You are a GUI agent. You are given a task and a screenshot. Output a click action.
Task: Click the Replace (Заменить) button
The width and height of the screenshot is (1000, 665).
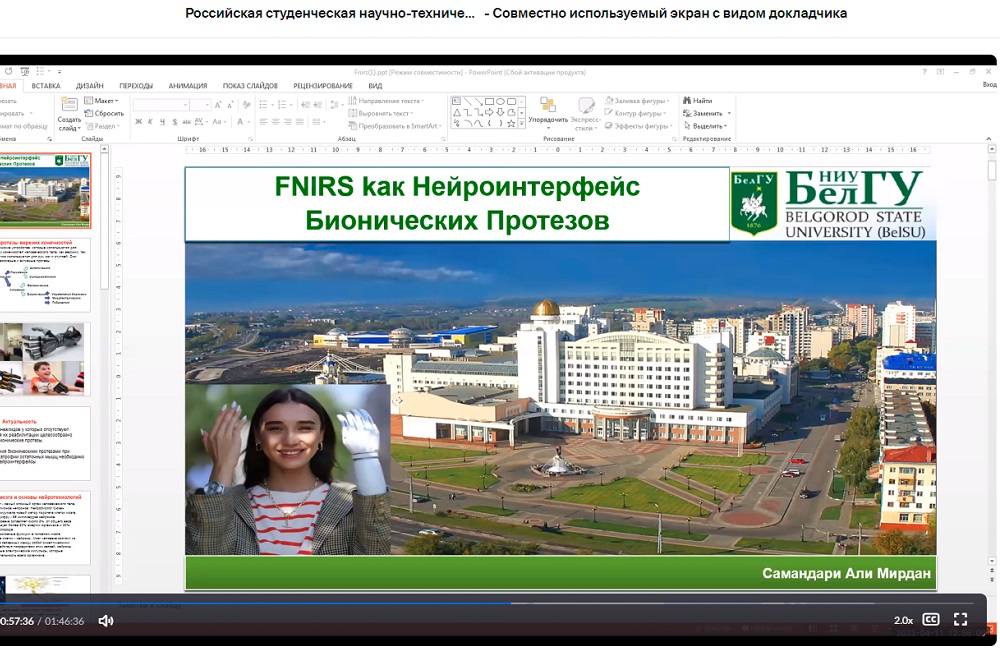click(x=706, y=113)
